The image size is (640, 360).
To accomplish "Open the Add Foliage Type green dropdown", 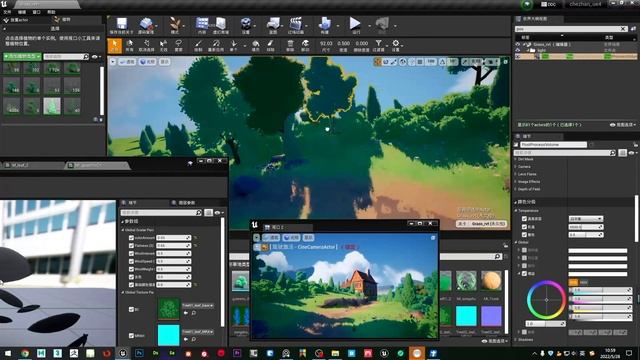I will point(22,56).
